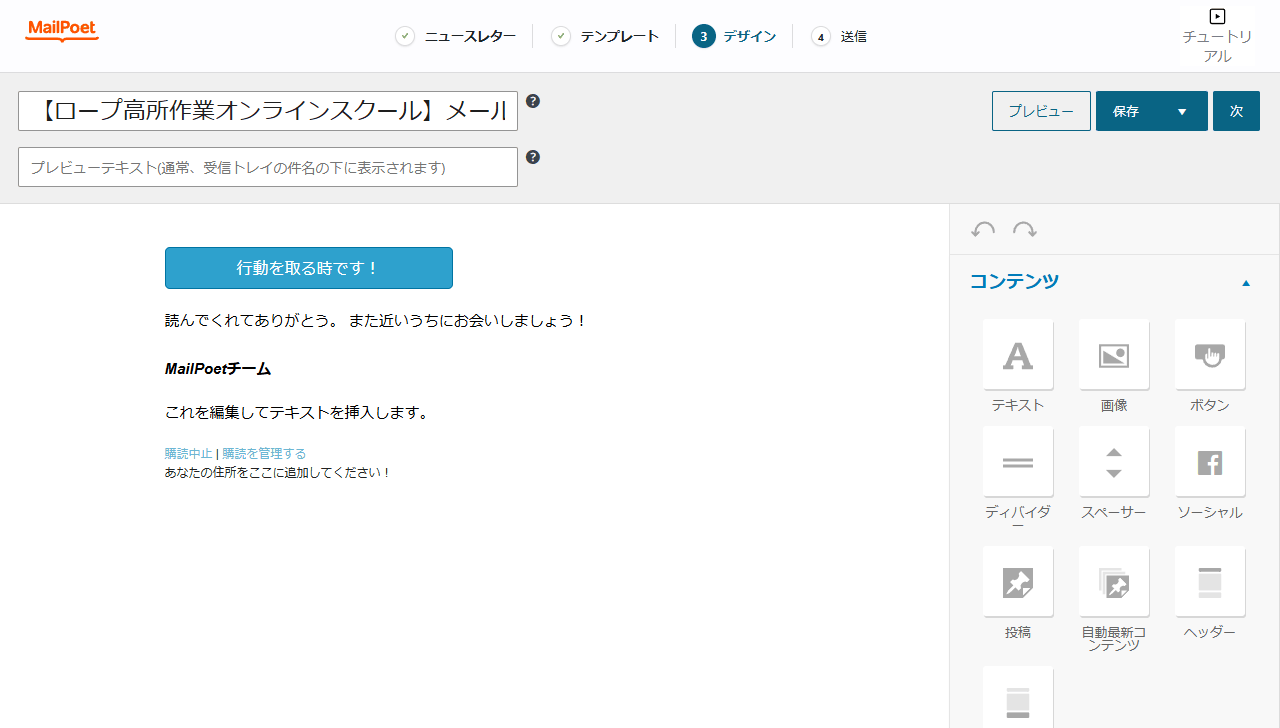Select the Button (ボタン) content block
This screenshot has height=728, width=1280.
click(1210, 355)
